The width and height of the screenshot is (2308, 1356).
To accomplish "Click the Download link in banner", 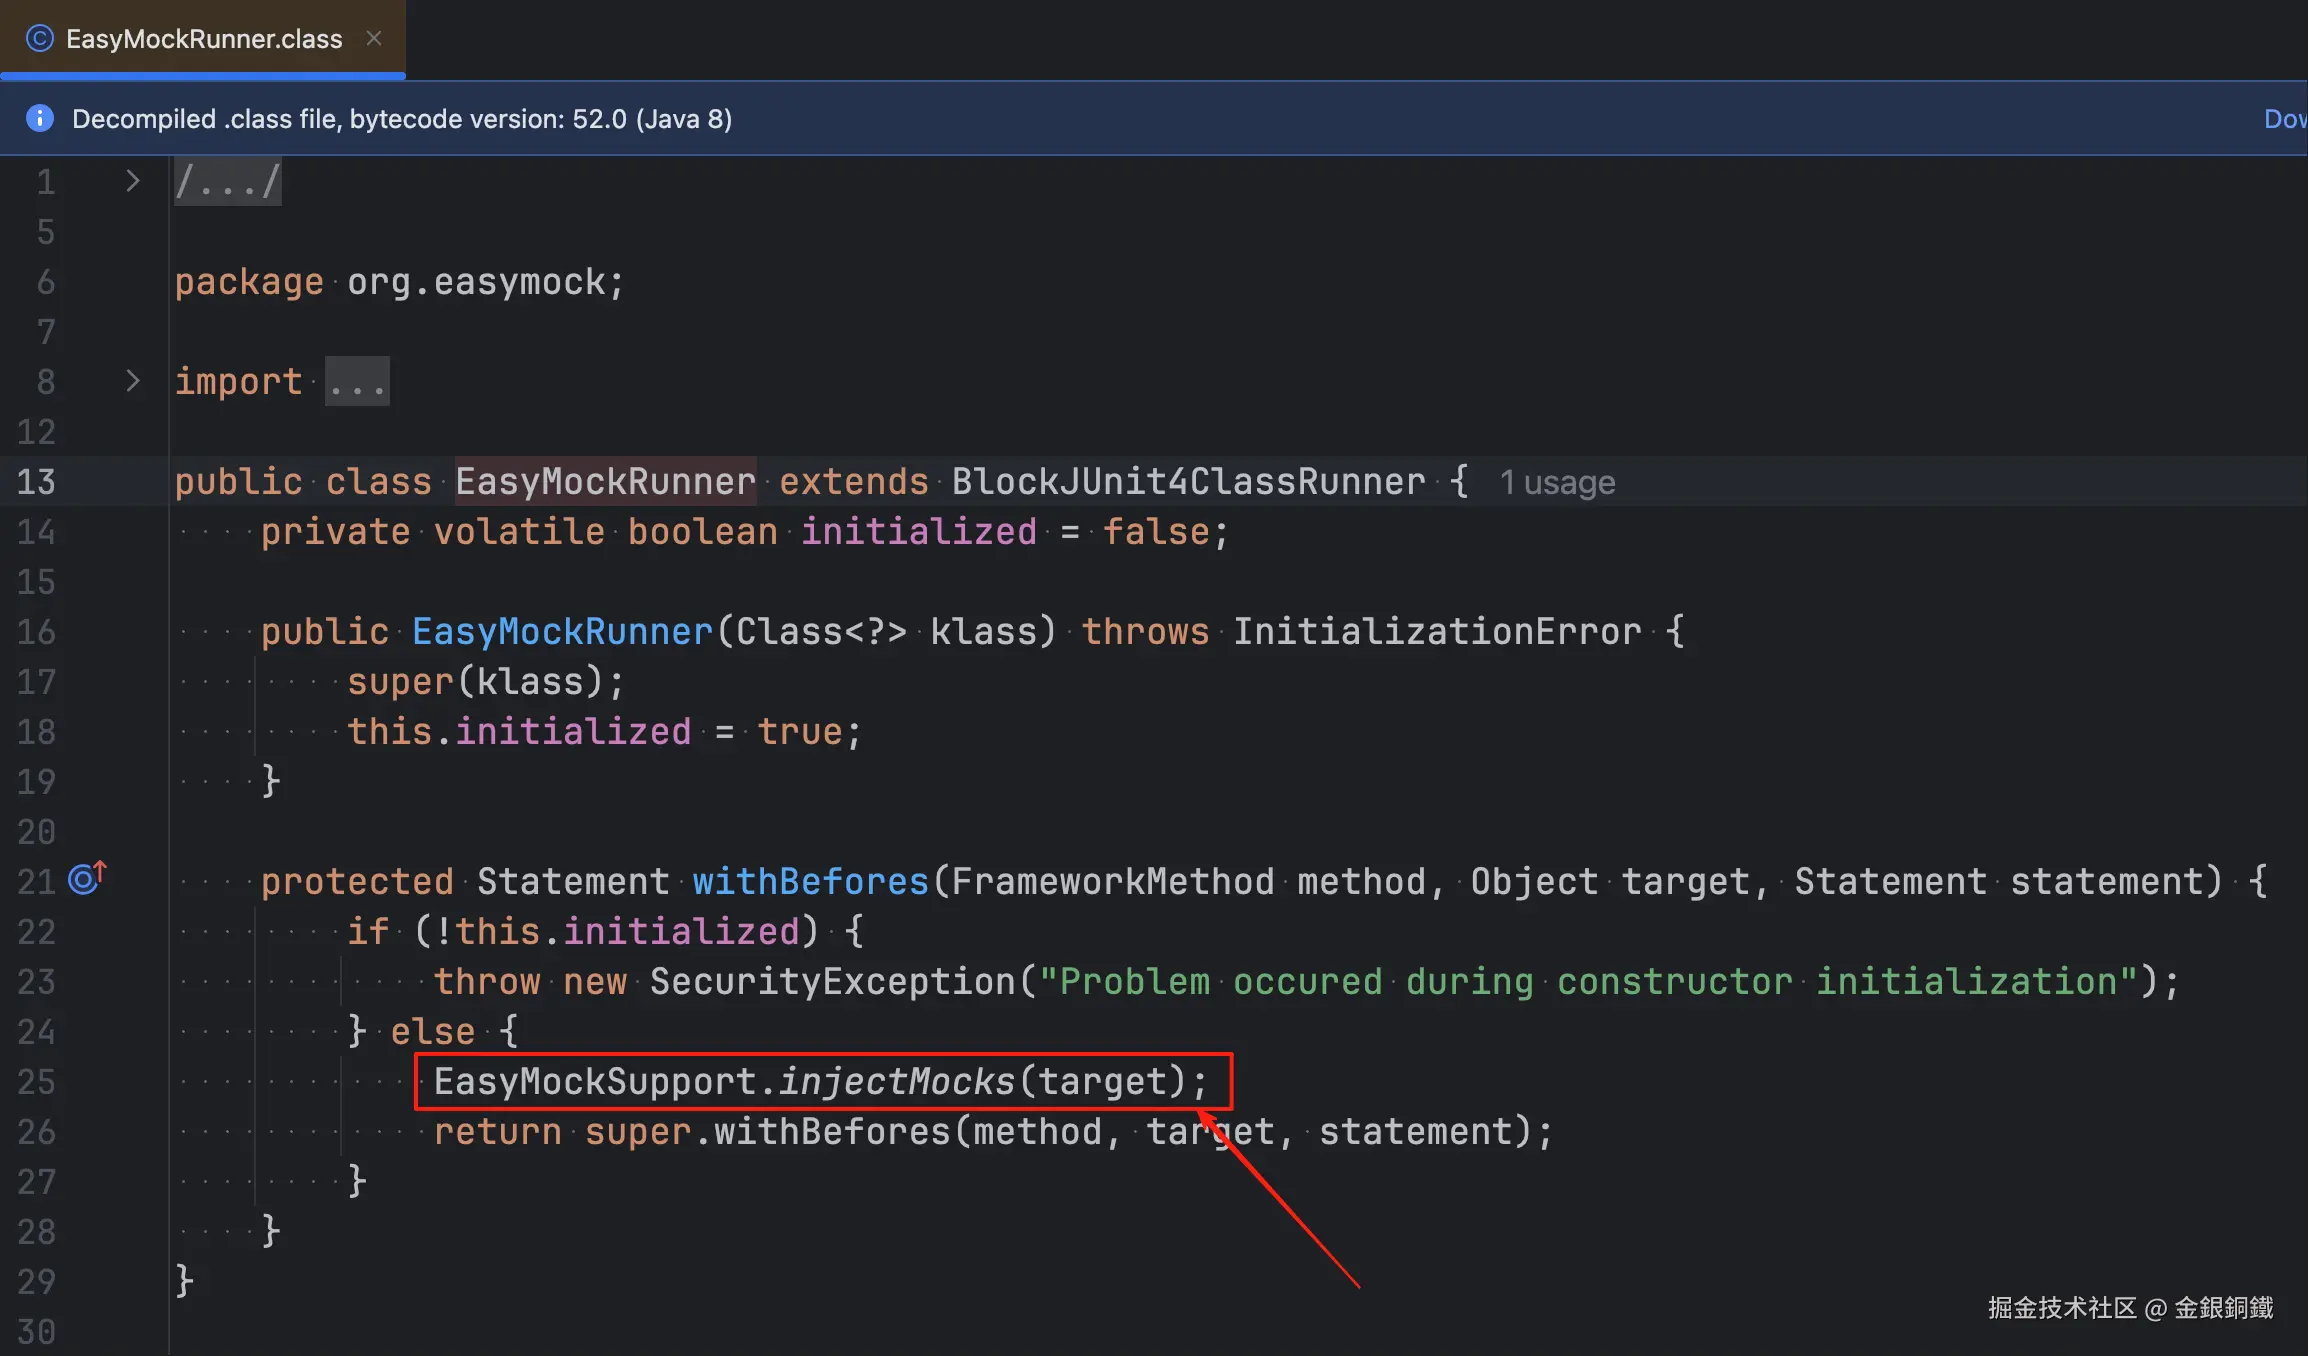I will click(x=2284, y=118).
